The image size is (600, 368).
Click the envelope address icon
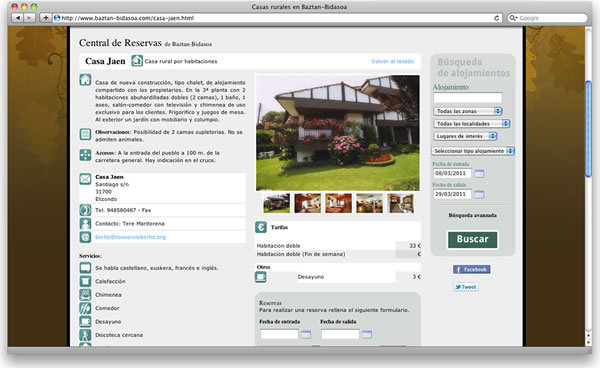[x=85, y=179]
